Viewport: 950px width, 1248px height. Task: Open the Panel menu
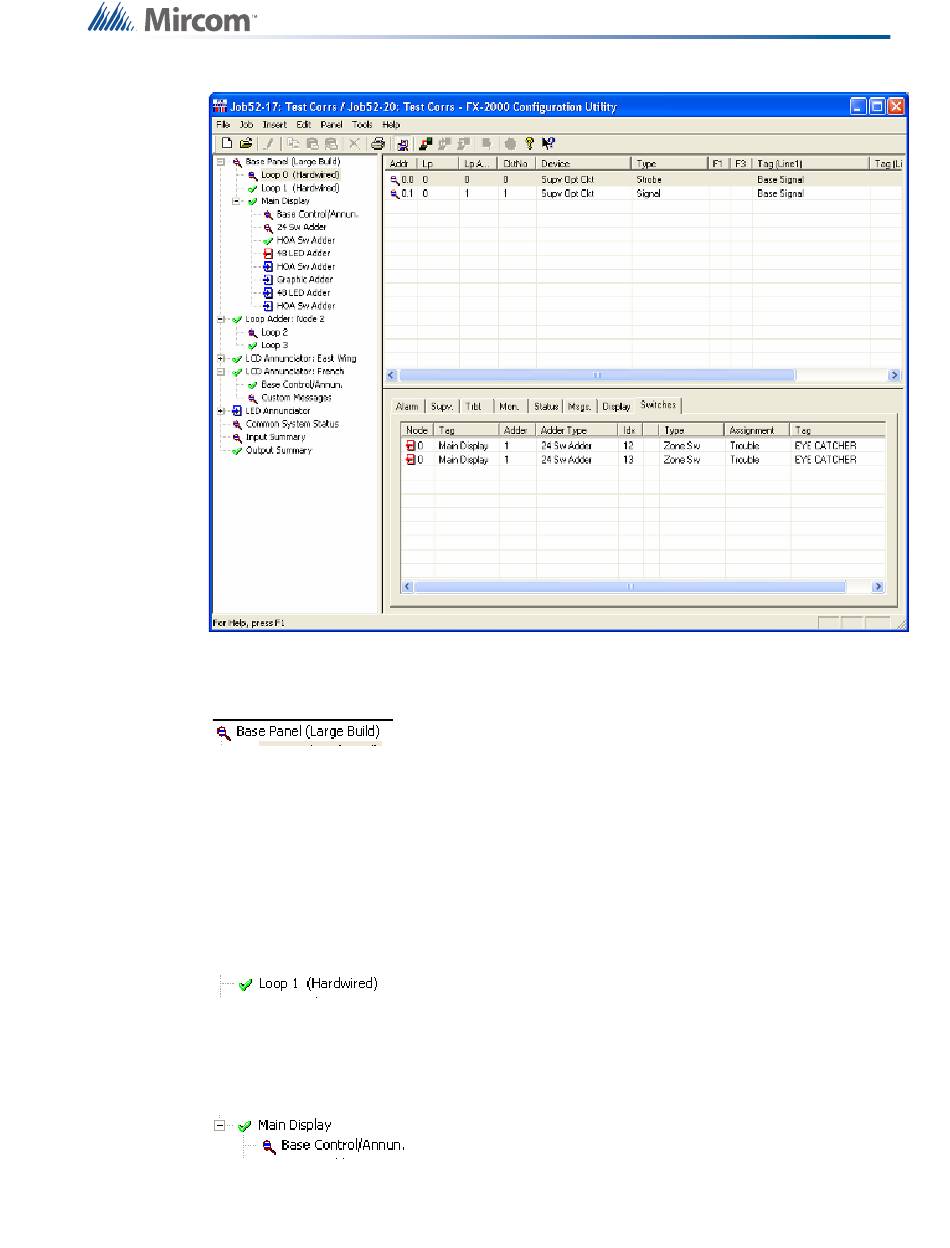(332, 124)
